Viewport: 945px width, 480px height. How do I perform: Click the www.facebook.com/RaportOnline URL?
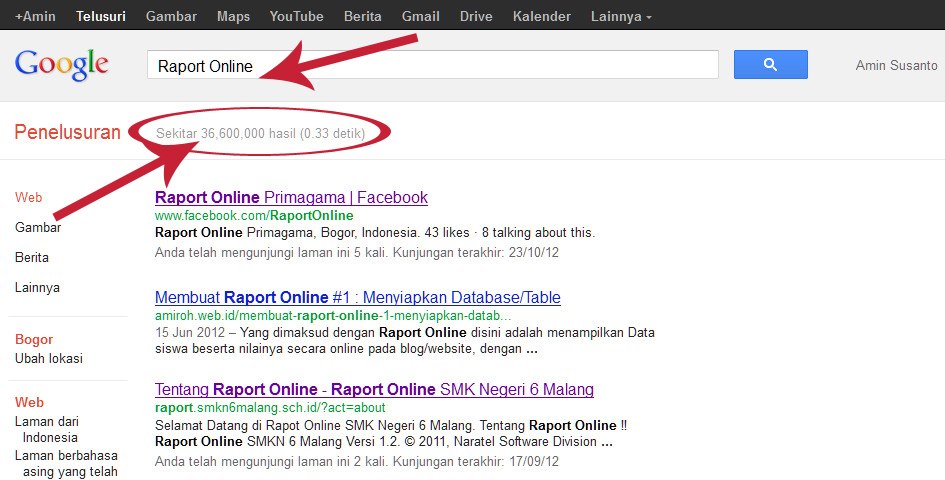[x=254, y=215]
